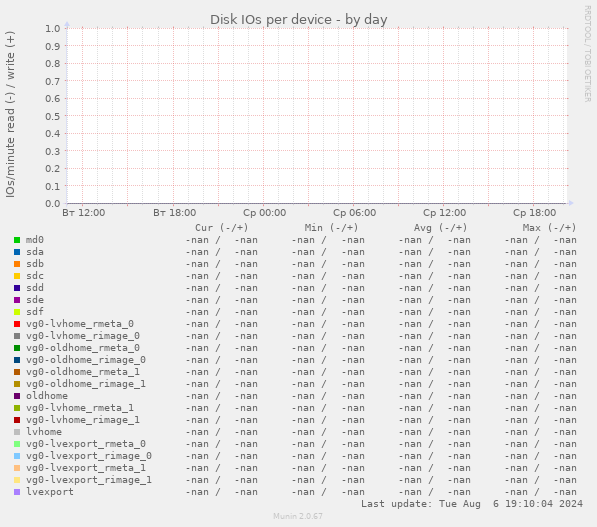Click the dark blue sdd legend swatch
Screen dimensions: 597x527
17,288
